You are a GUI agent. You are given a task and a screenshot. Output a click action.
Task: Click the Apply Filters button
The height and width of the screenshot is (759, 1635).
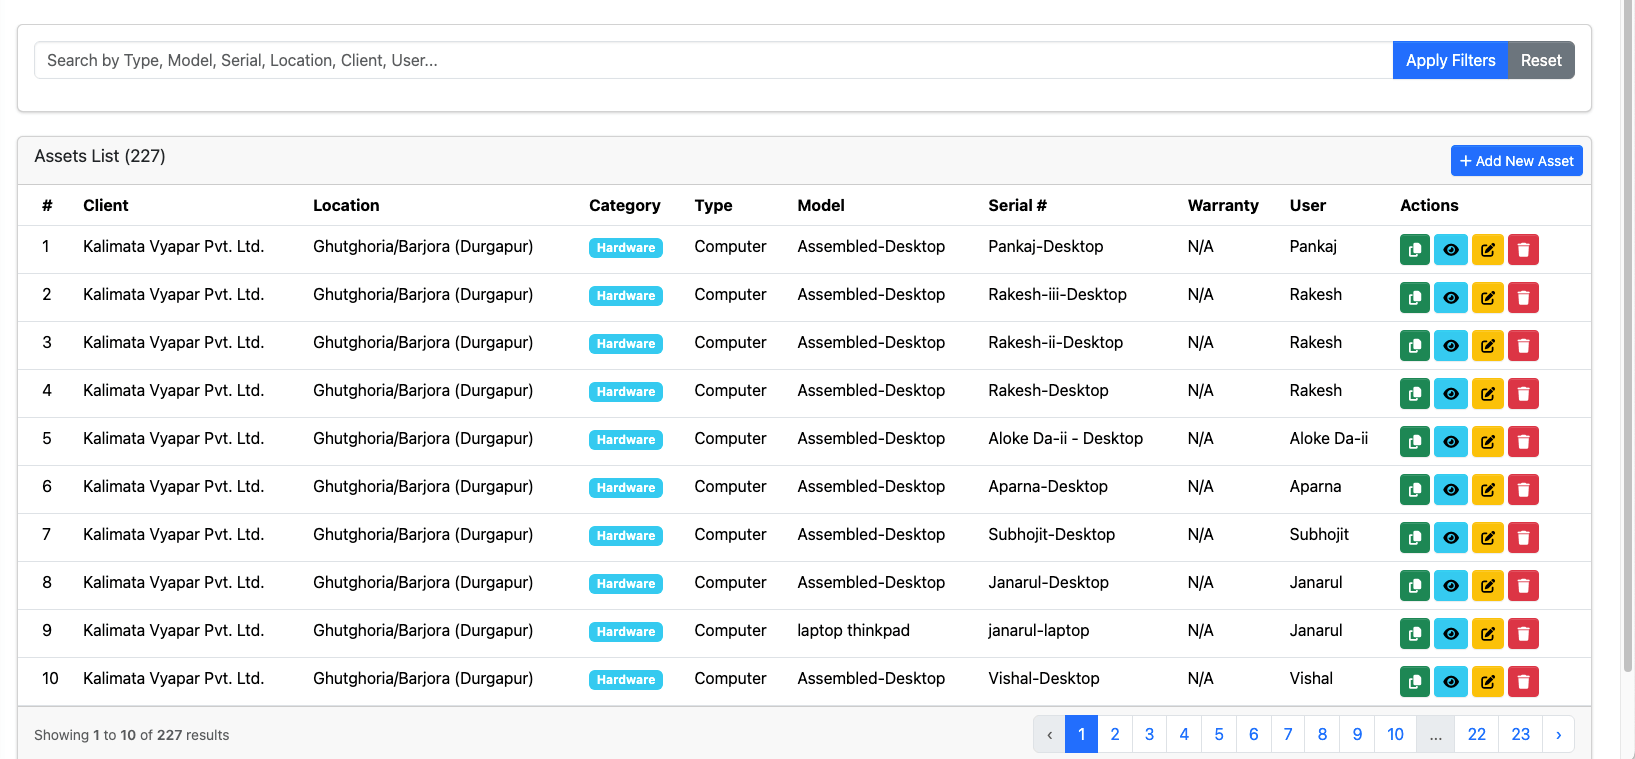[1450, 61]
